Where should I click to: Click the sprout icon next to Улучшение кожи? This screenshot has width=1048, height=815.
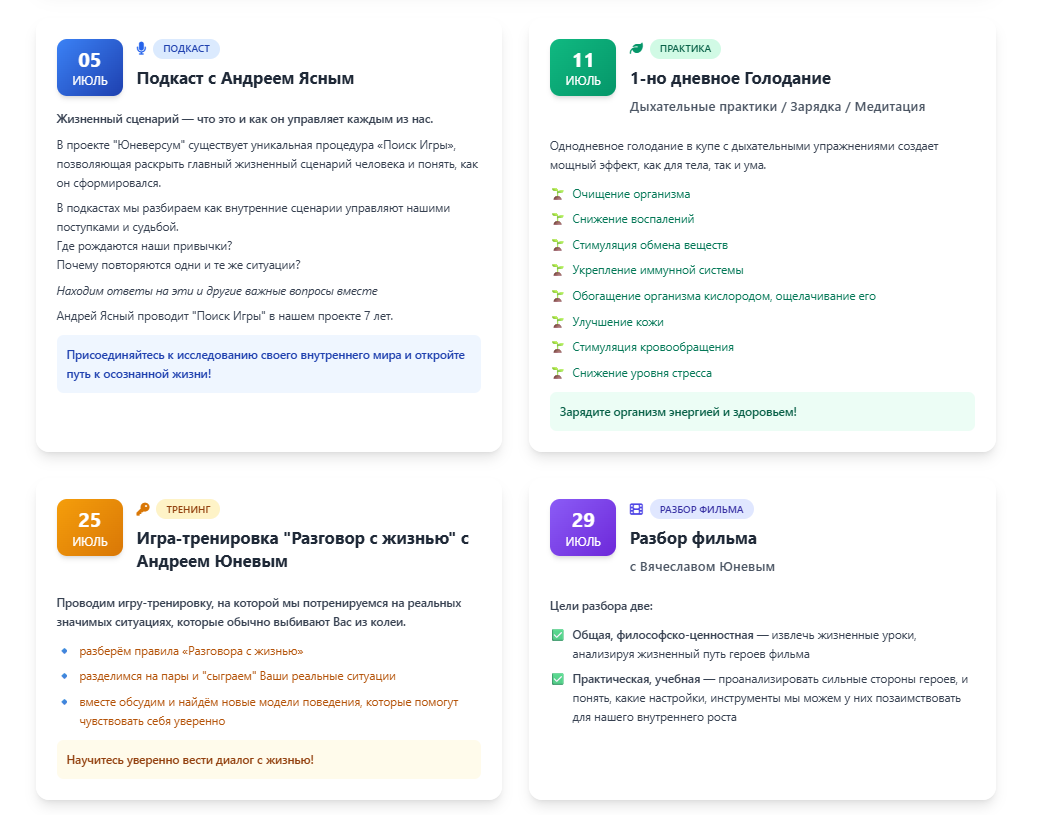(x=557, y=322)
